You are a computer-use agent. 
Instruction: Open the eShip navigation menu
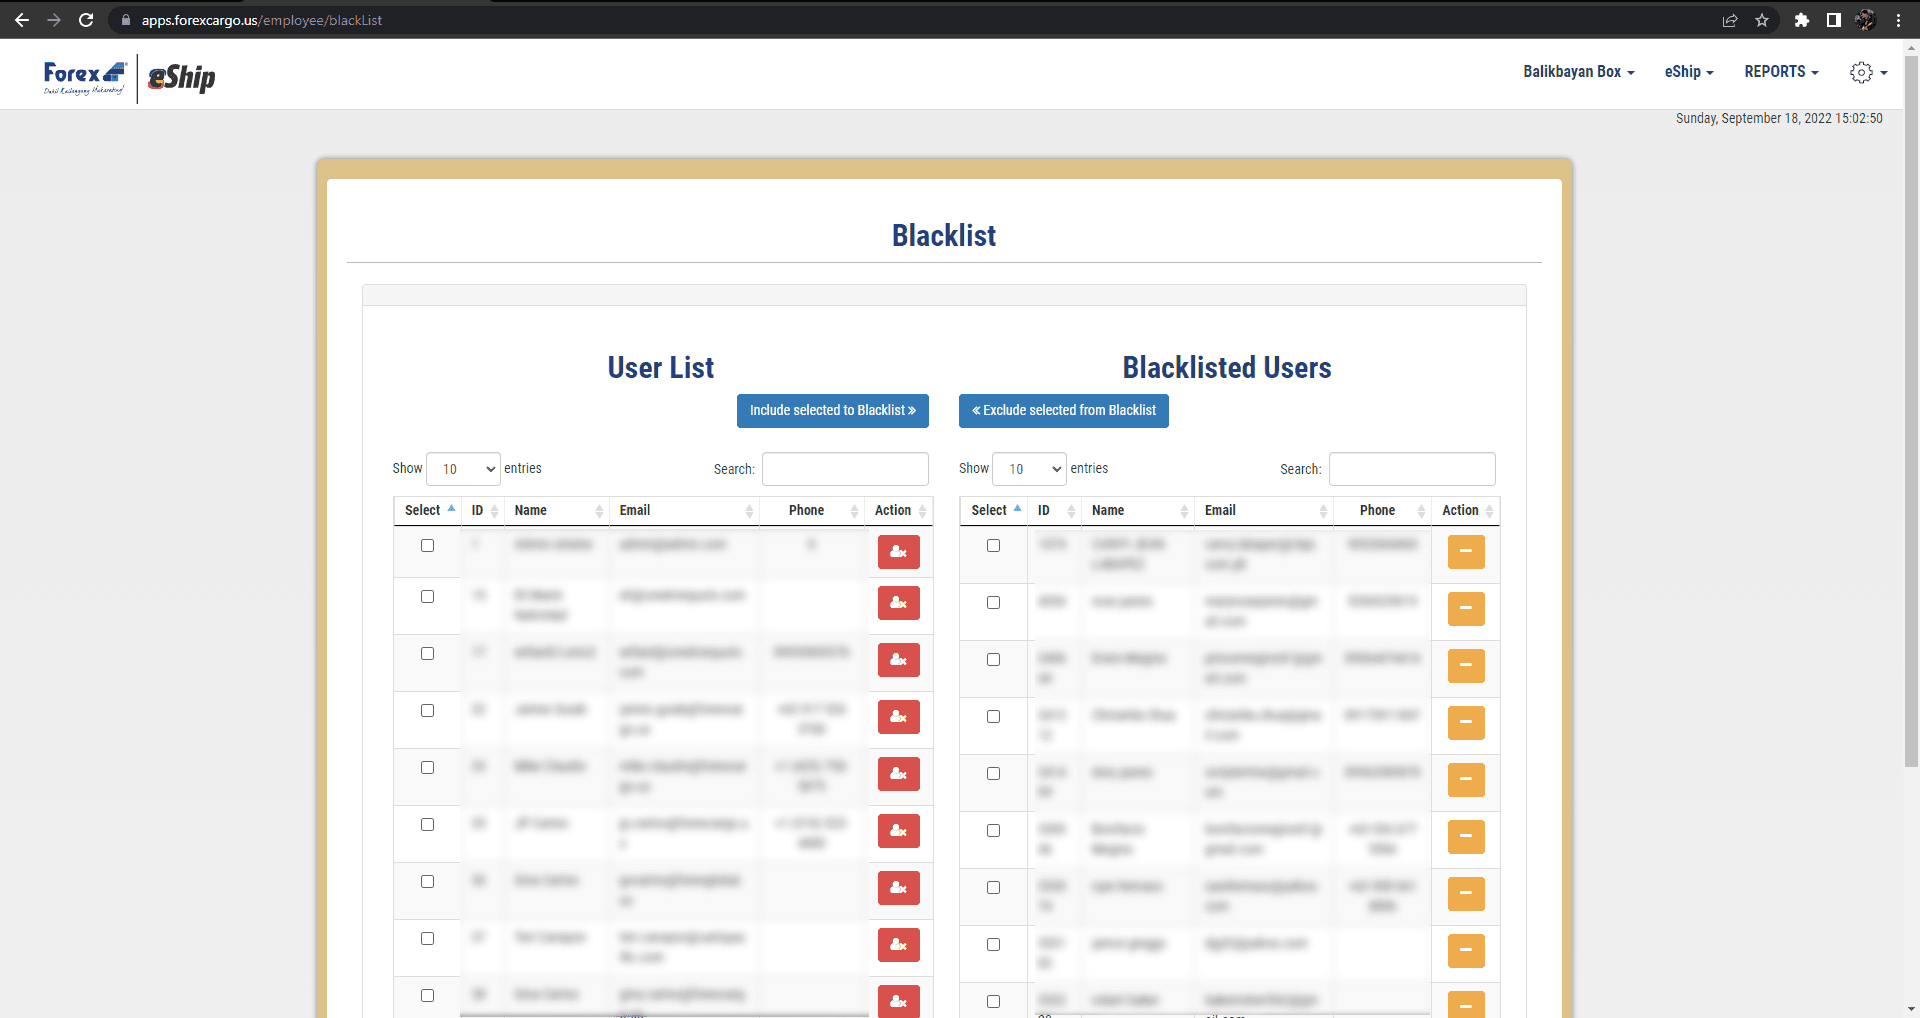[x=1689, y=72]
